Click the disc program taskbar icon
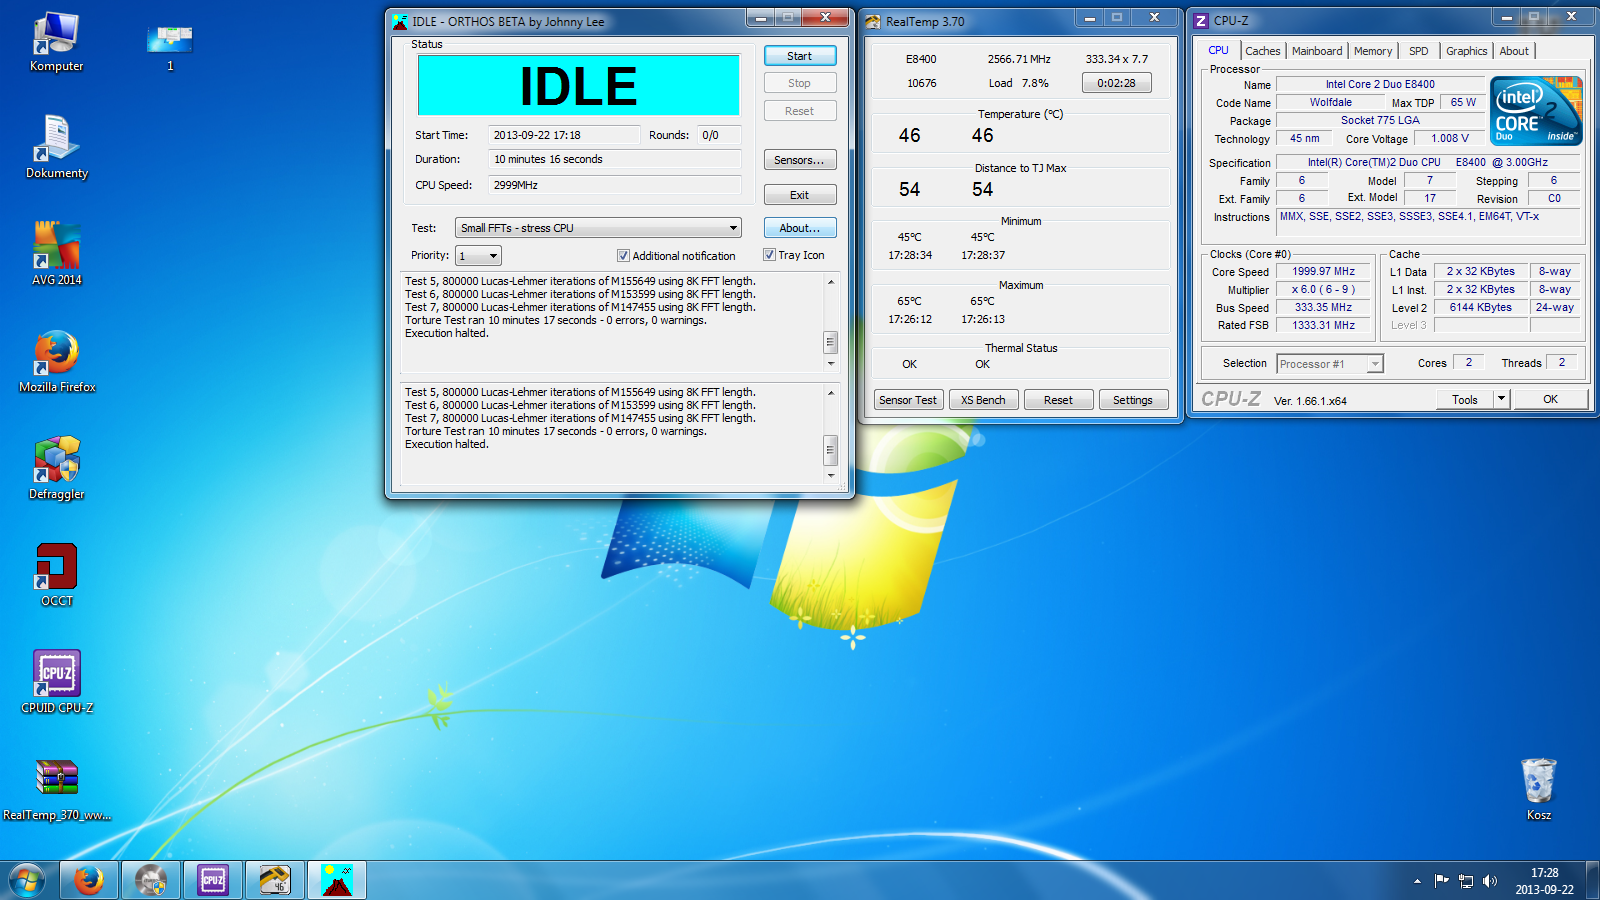This screenshot has height=900, width=1600. [151, 880]
